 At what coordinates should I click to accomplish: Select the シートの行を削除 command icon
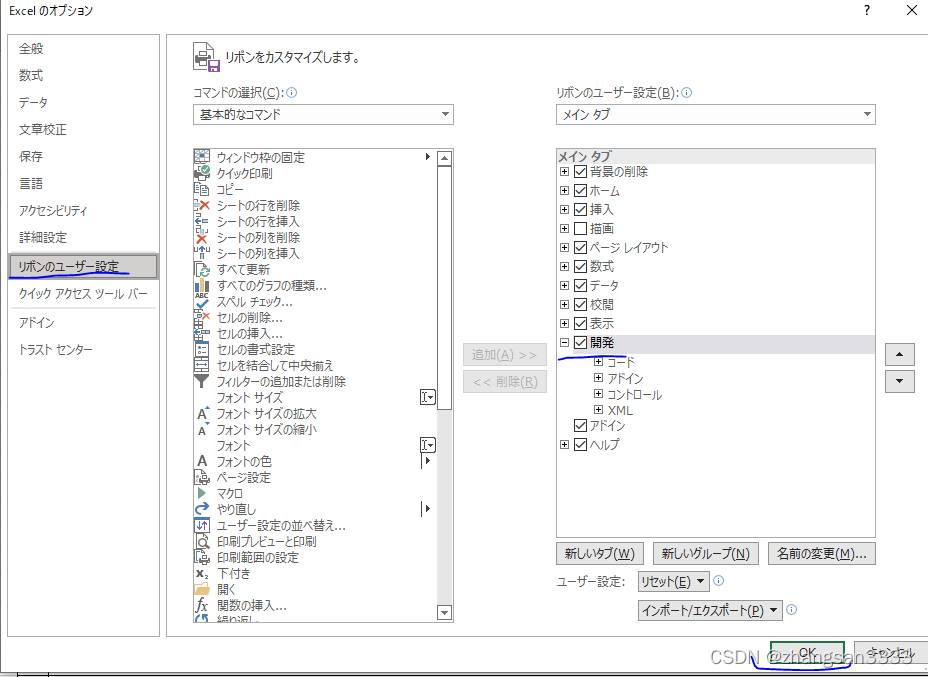[x=202, y=205]
